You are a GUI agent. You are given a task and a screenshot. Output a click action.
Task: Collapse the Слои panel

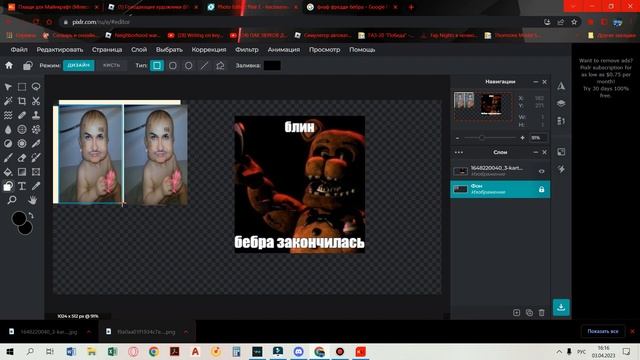536,152
